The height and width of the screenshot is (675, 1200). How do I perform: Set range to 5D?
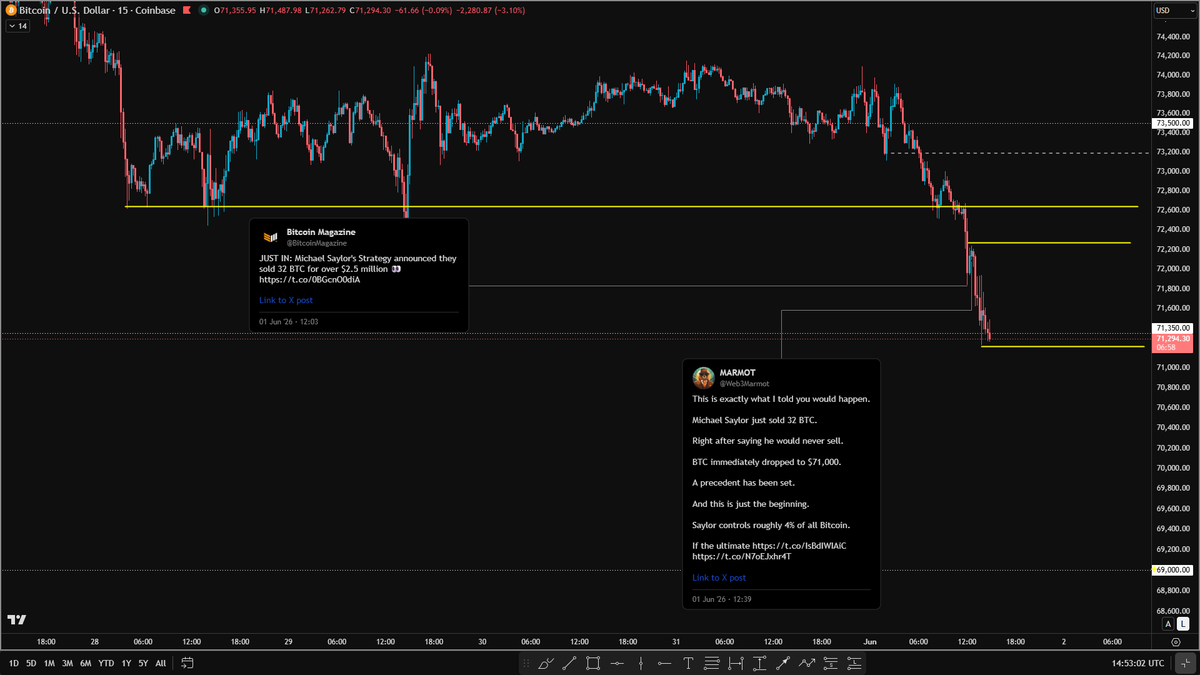point(31,663)
